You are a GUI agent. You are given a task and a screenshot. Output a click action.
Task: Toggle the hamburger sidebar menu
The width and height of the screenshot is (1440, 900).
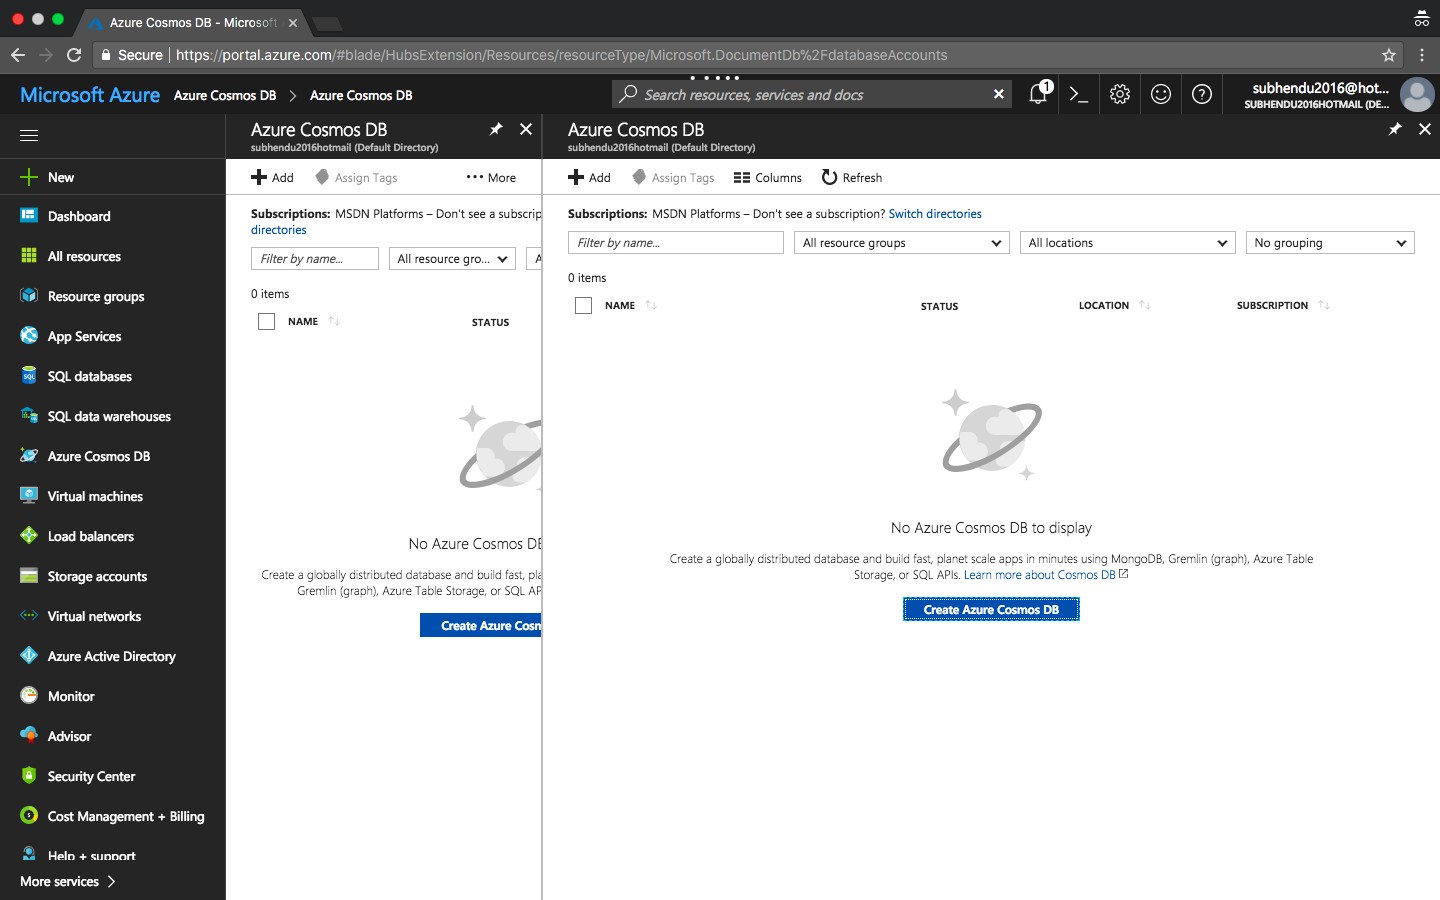[29, 135]
